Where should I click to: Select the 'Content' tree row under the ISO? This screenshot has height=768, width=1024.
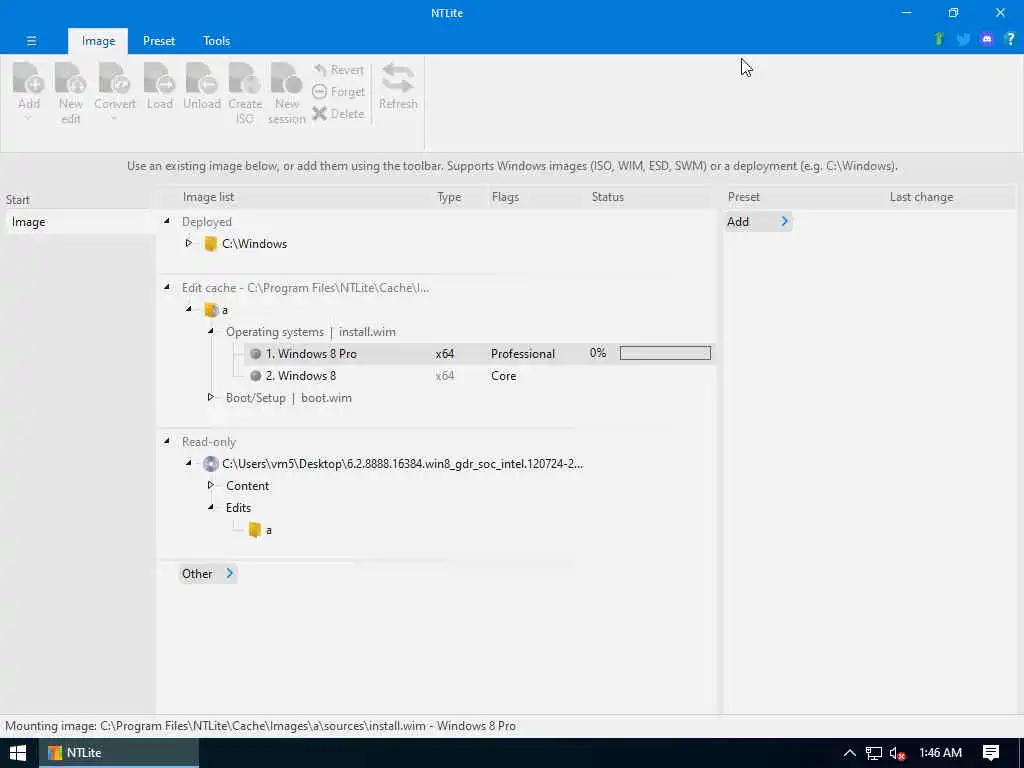coord(247,486)
